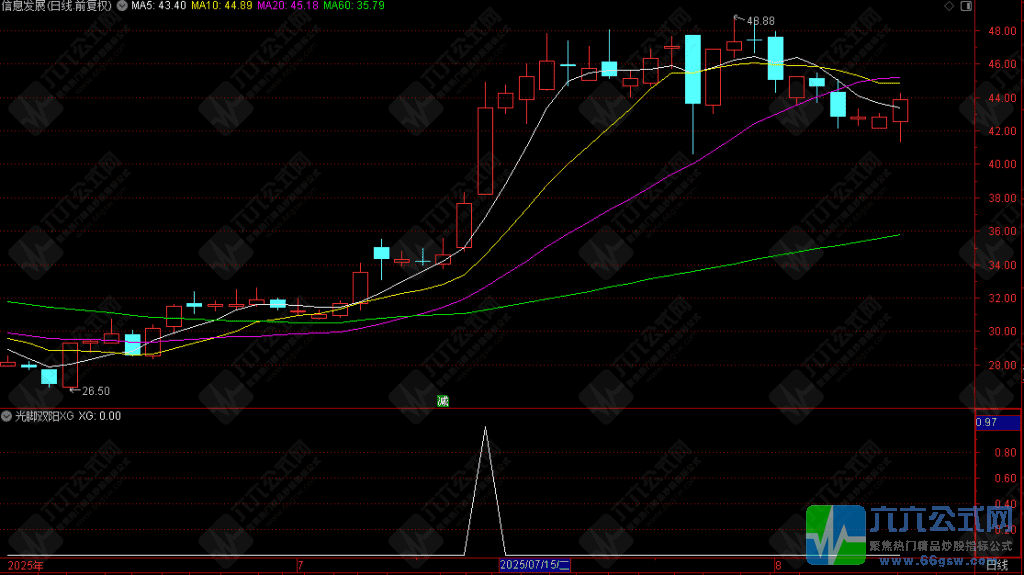
Task: Click the 32.00 price axis label
Action: click(1002, 299)
